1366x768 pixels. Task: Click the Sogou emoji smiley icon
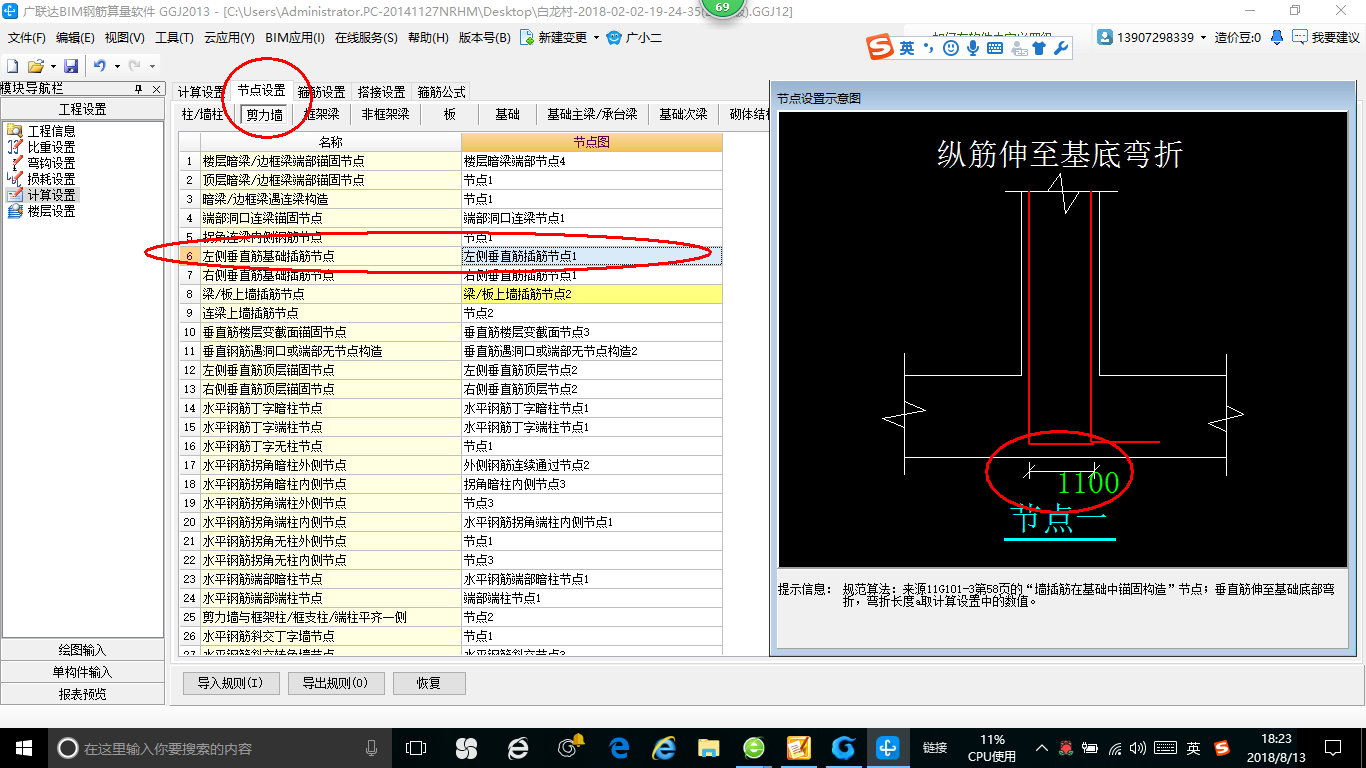pos(951,48)
